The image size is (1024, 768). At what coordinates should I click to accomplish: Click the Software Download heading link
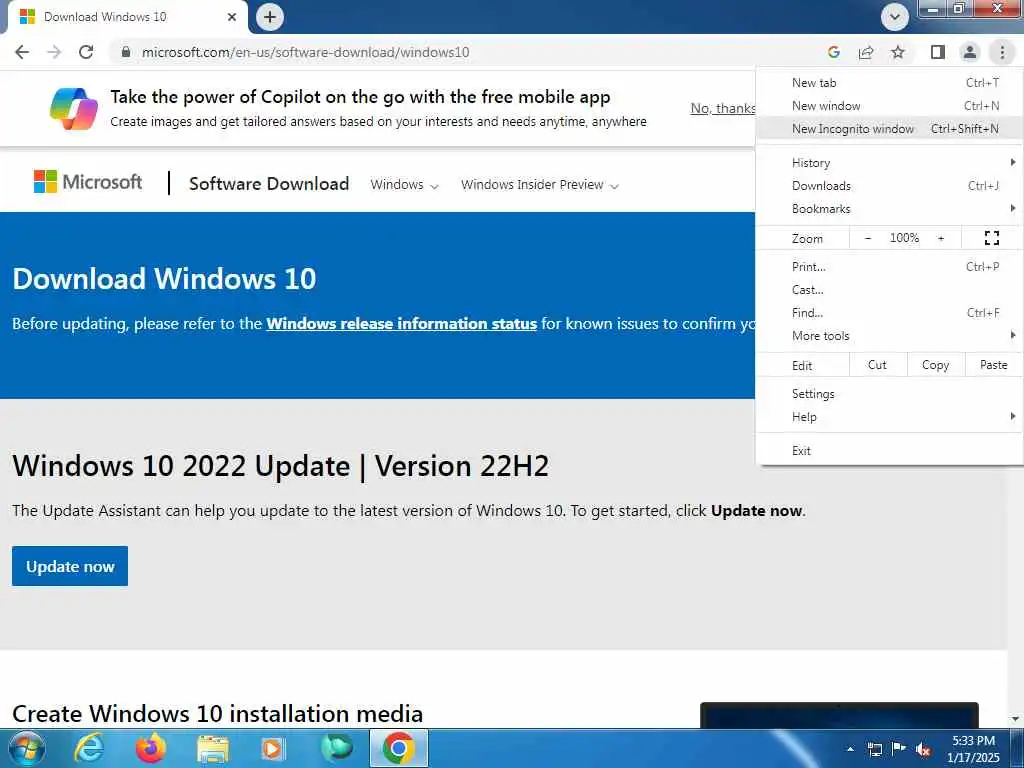269,184
